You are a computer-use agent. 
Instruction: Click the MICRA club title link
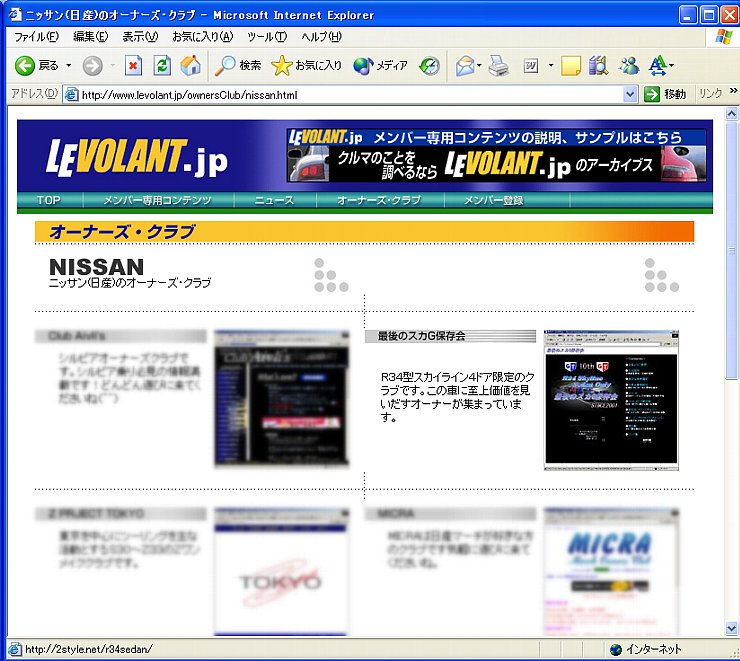point(396,513)
